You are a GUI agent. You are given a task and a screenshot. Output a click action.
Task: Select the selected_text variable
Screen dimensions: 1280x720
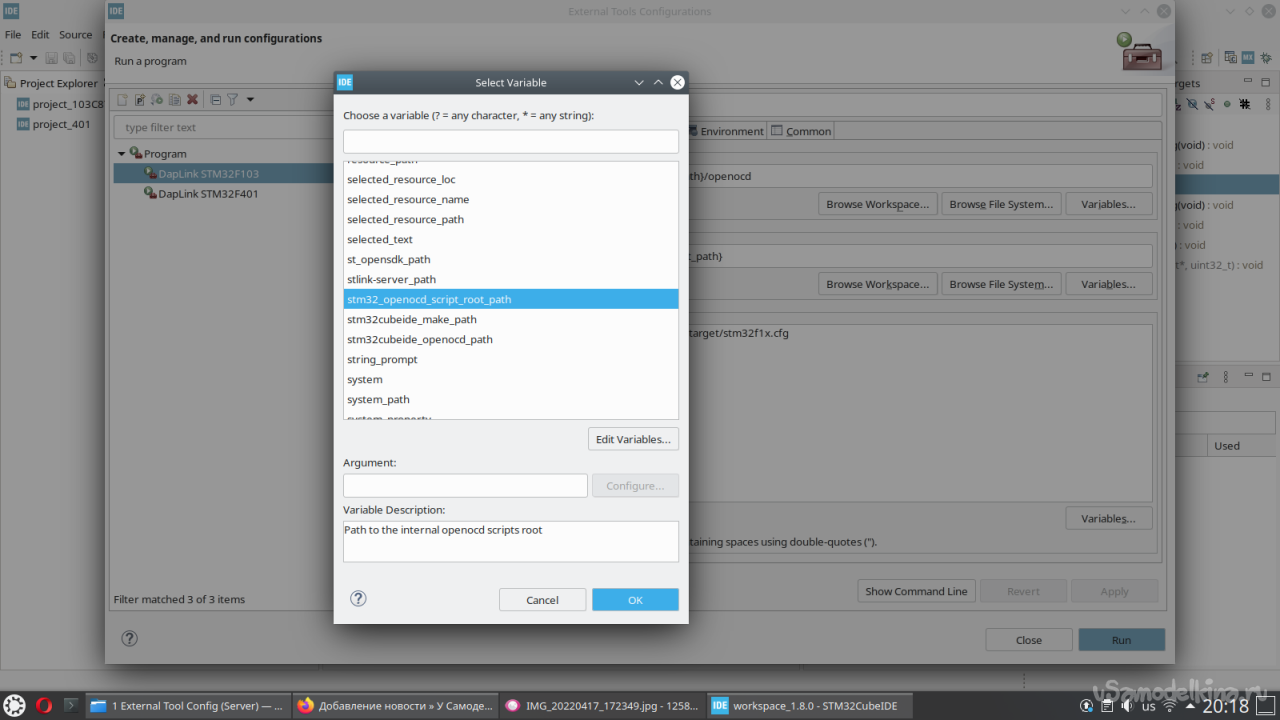pos(511,239)
